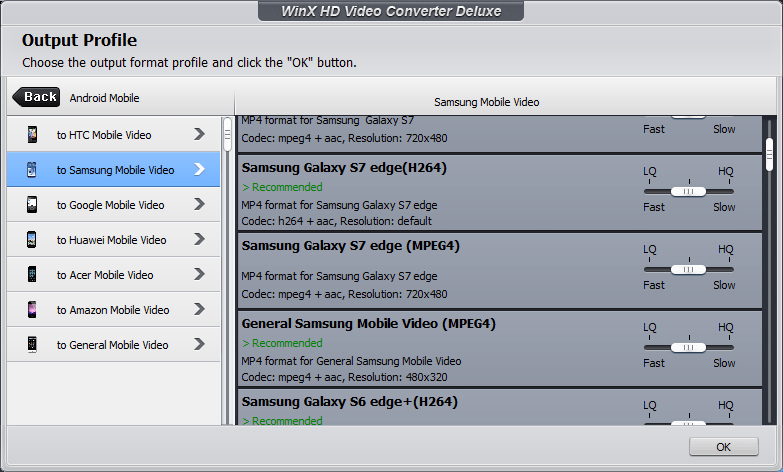Confirm selection with OK button
783x472 pixels.
[x=724, y=447]
